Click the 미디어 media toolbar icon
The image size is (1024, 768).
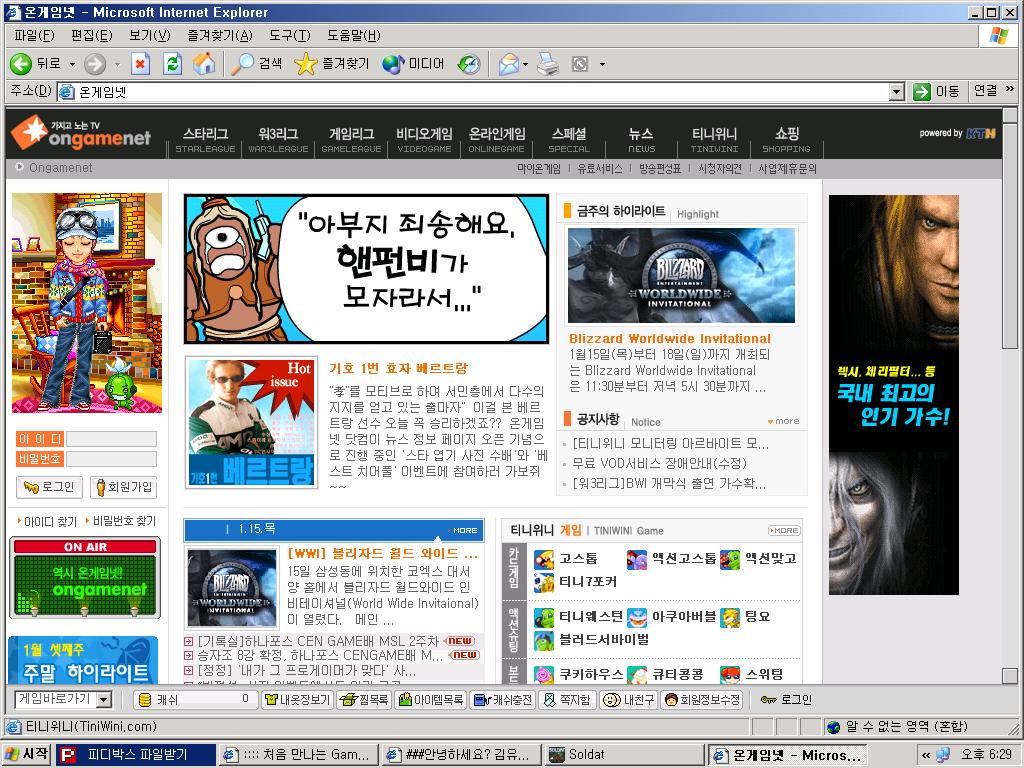pyautogui.click(x=413, y=64)
